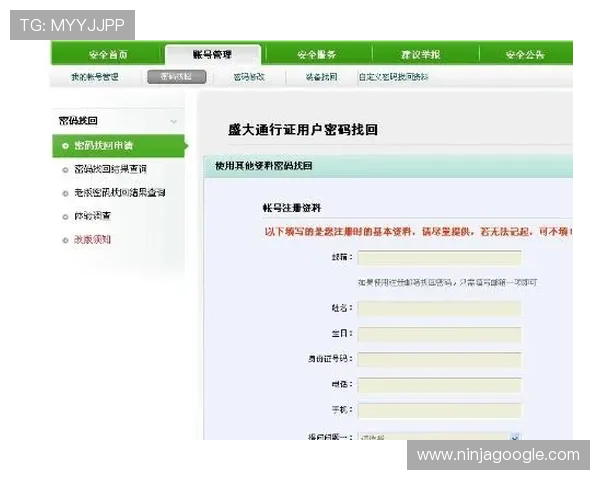Go to the 建议举报 tab

(x=421, y=54)
